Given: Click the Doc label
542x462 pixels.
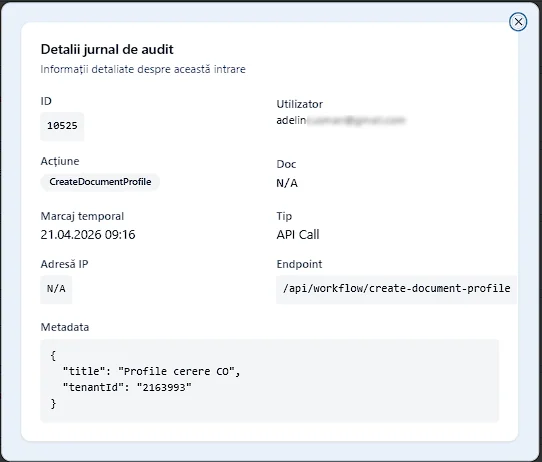Looking at the screenshot, I should point(286,164).
